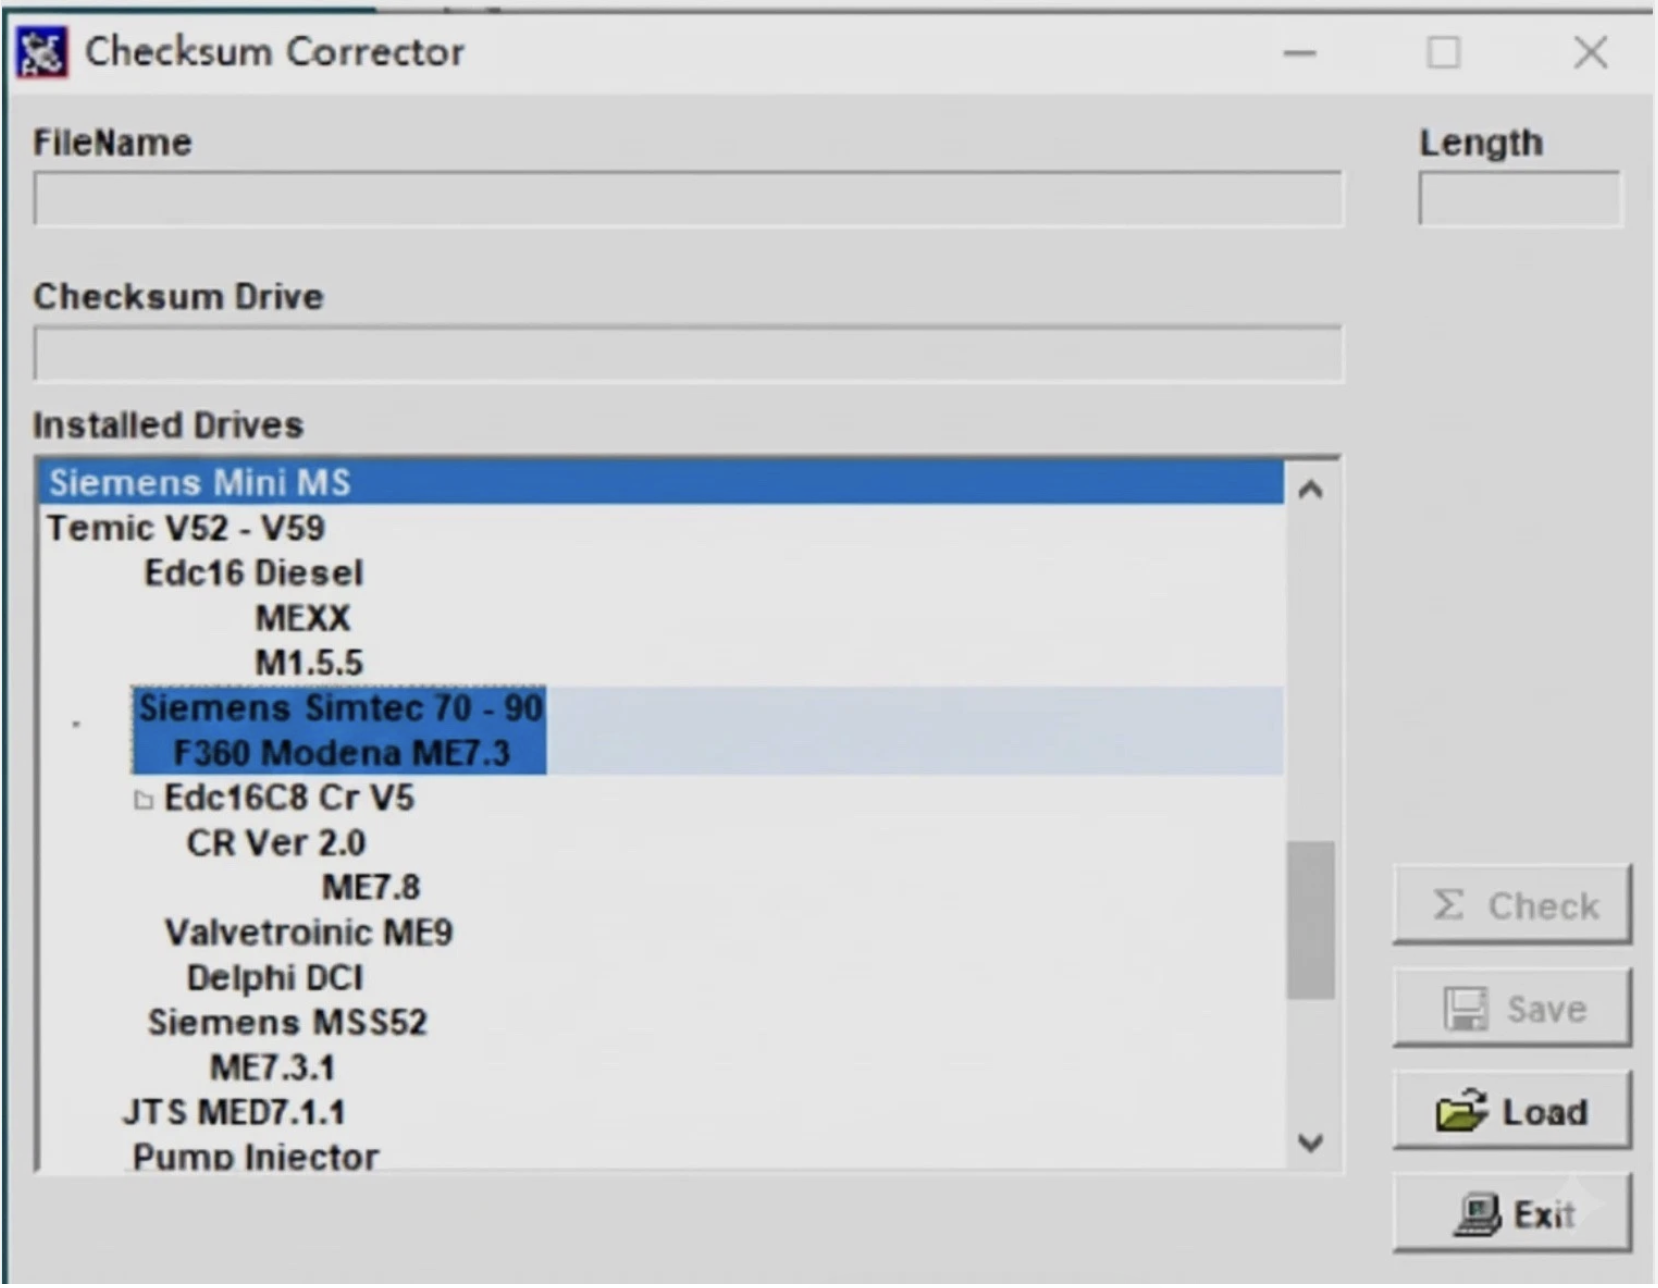Select the Edc16 Diesel driver
The width and height of the screenshot is (1658, 1288).
(x=253, y=572)
